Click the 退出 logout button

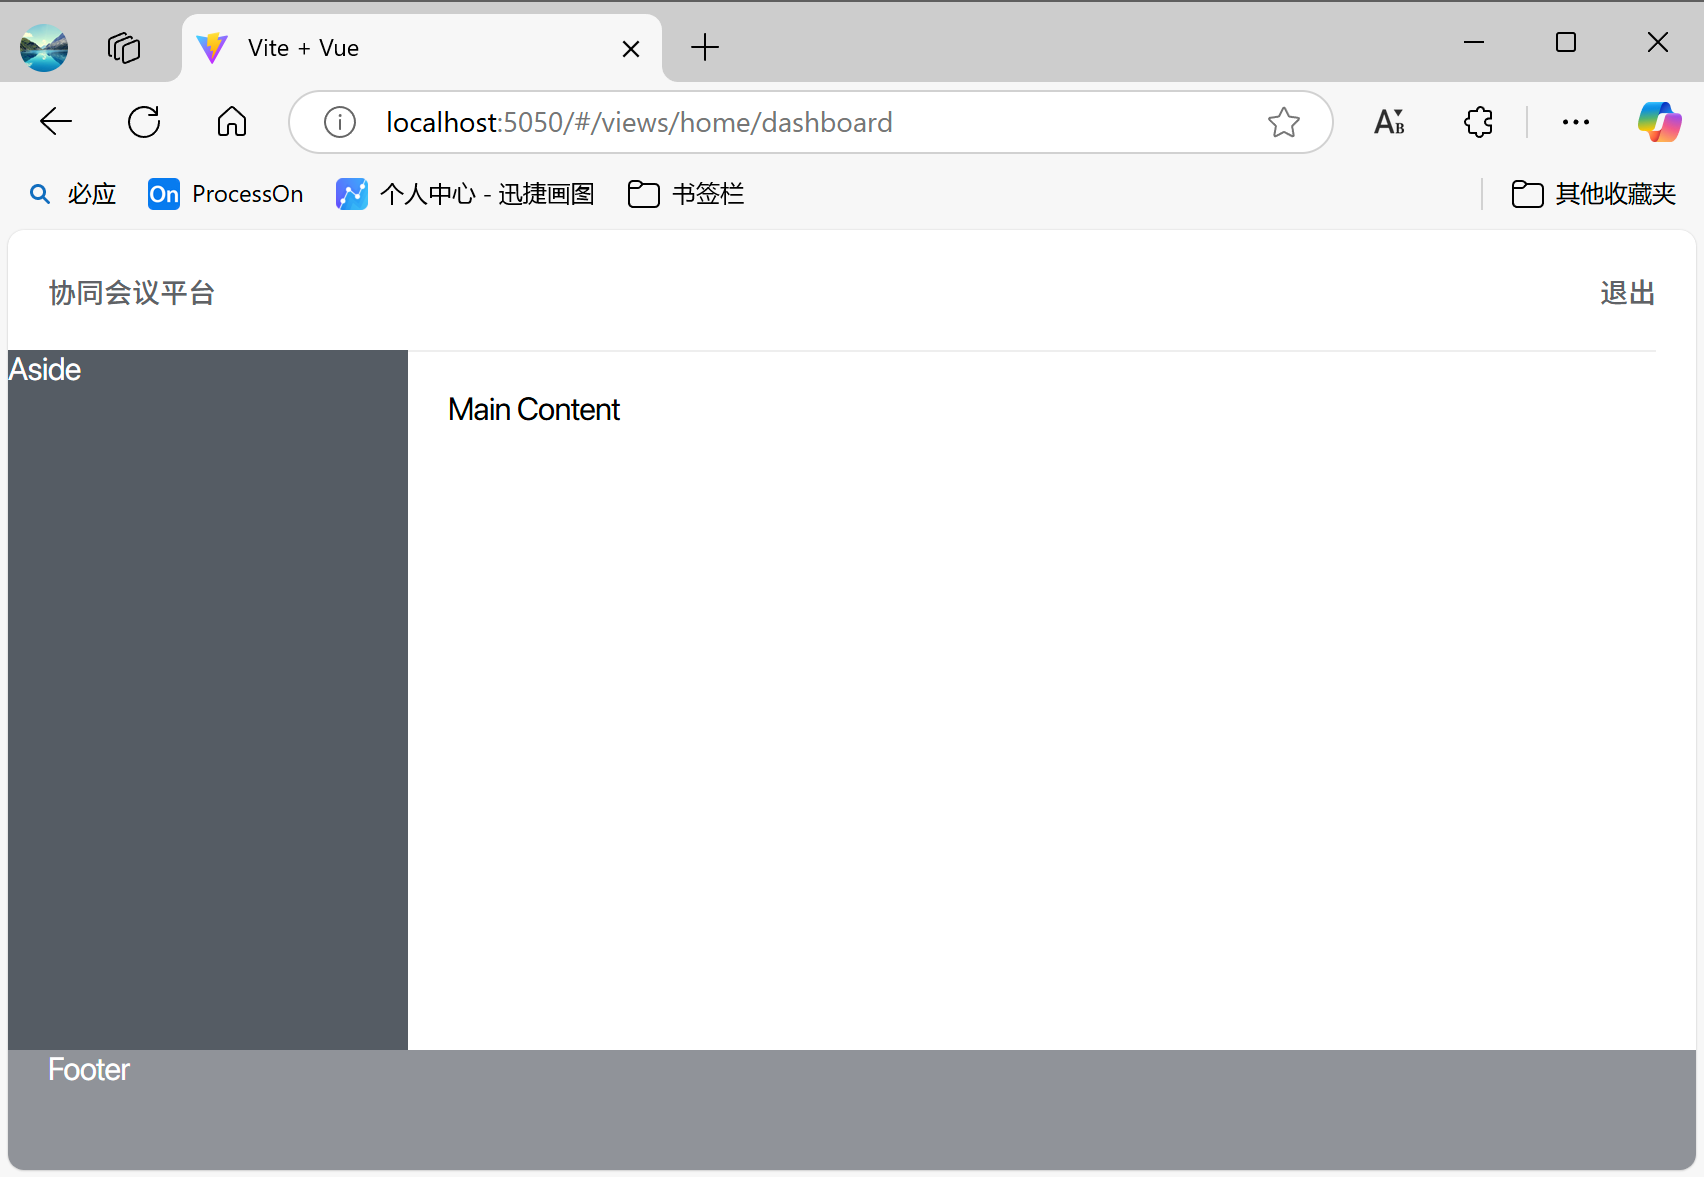coord(1627,293)
